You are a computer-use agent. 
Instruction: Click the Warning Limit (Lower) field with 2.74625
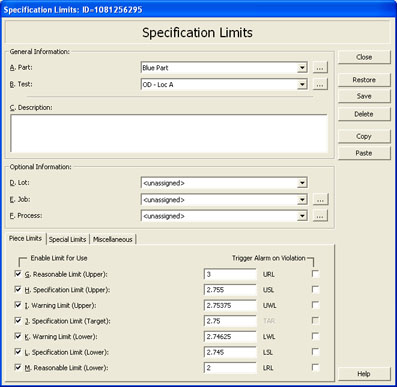coord(230,337)
